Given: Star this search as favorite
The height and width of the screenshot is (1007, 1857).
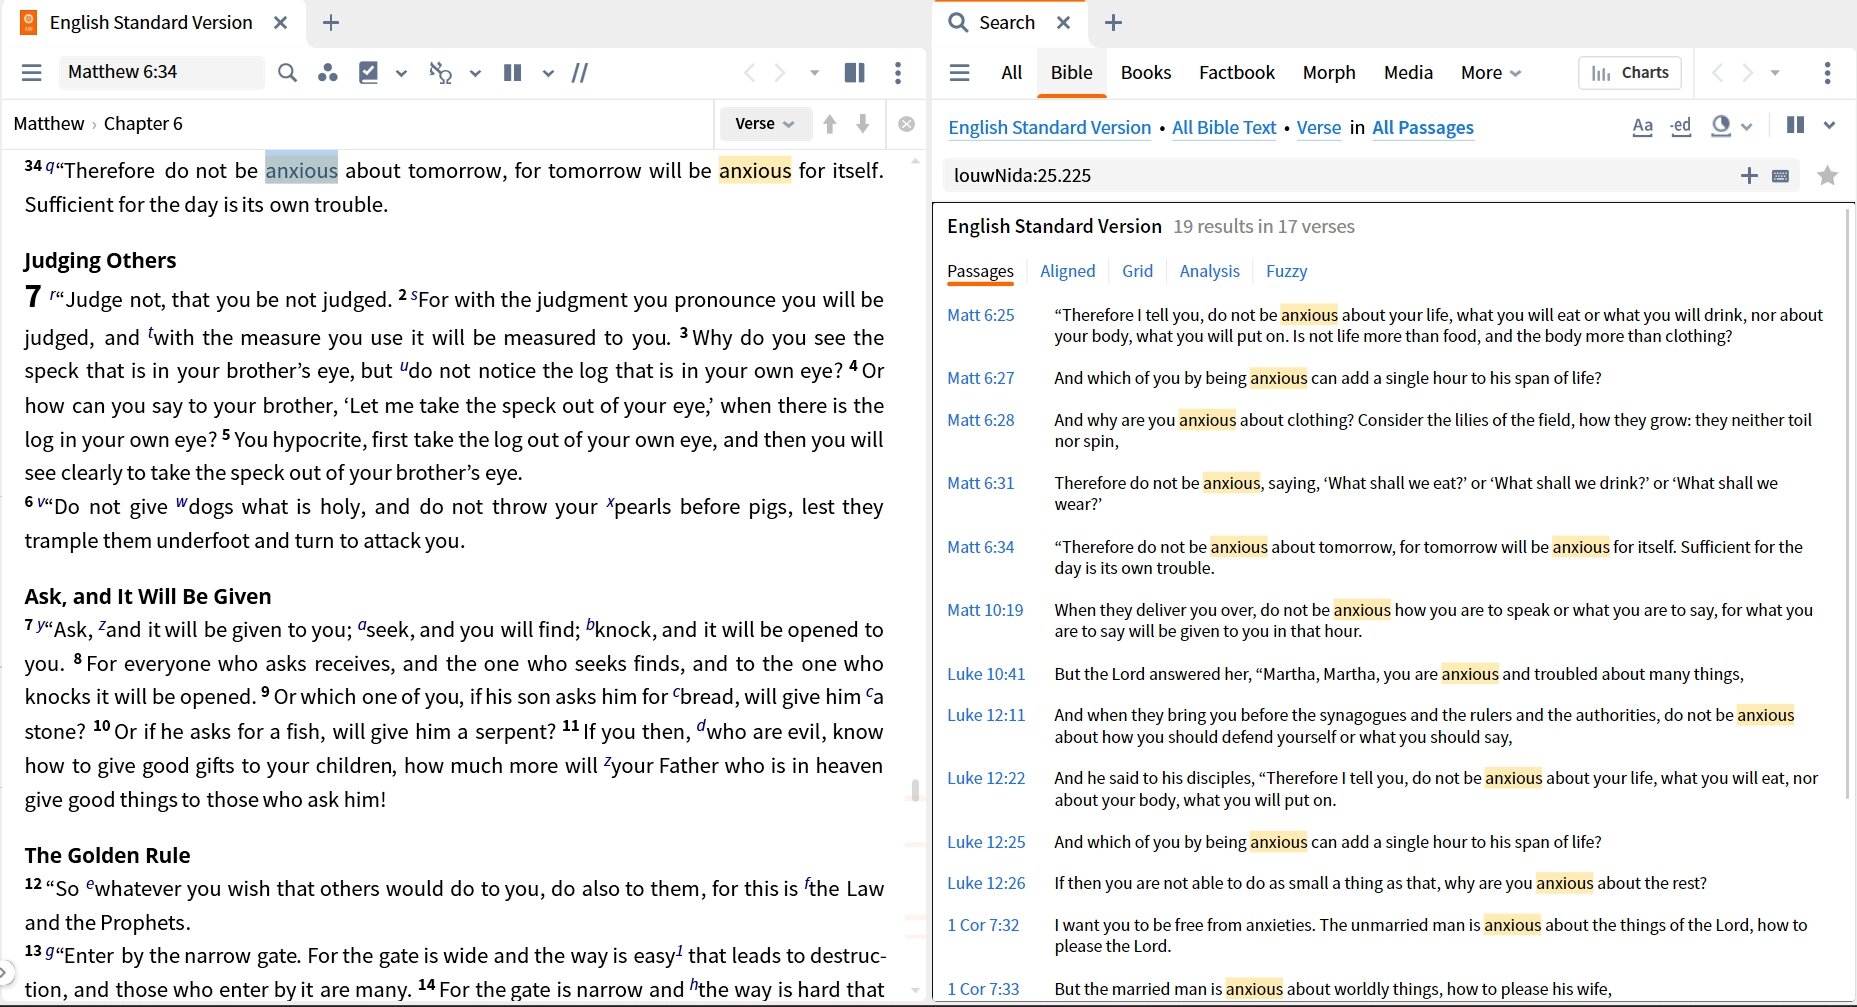Looking at the screenshot, I should pos(1827,175).
